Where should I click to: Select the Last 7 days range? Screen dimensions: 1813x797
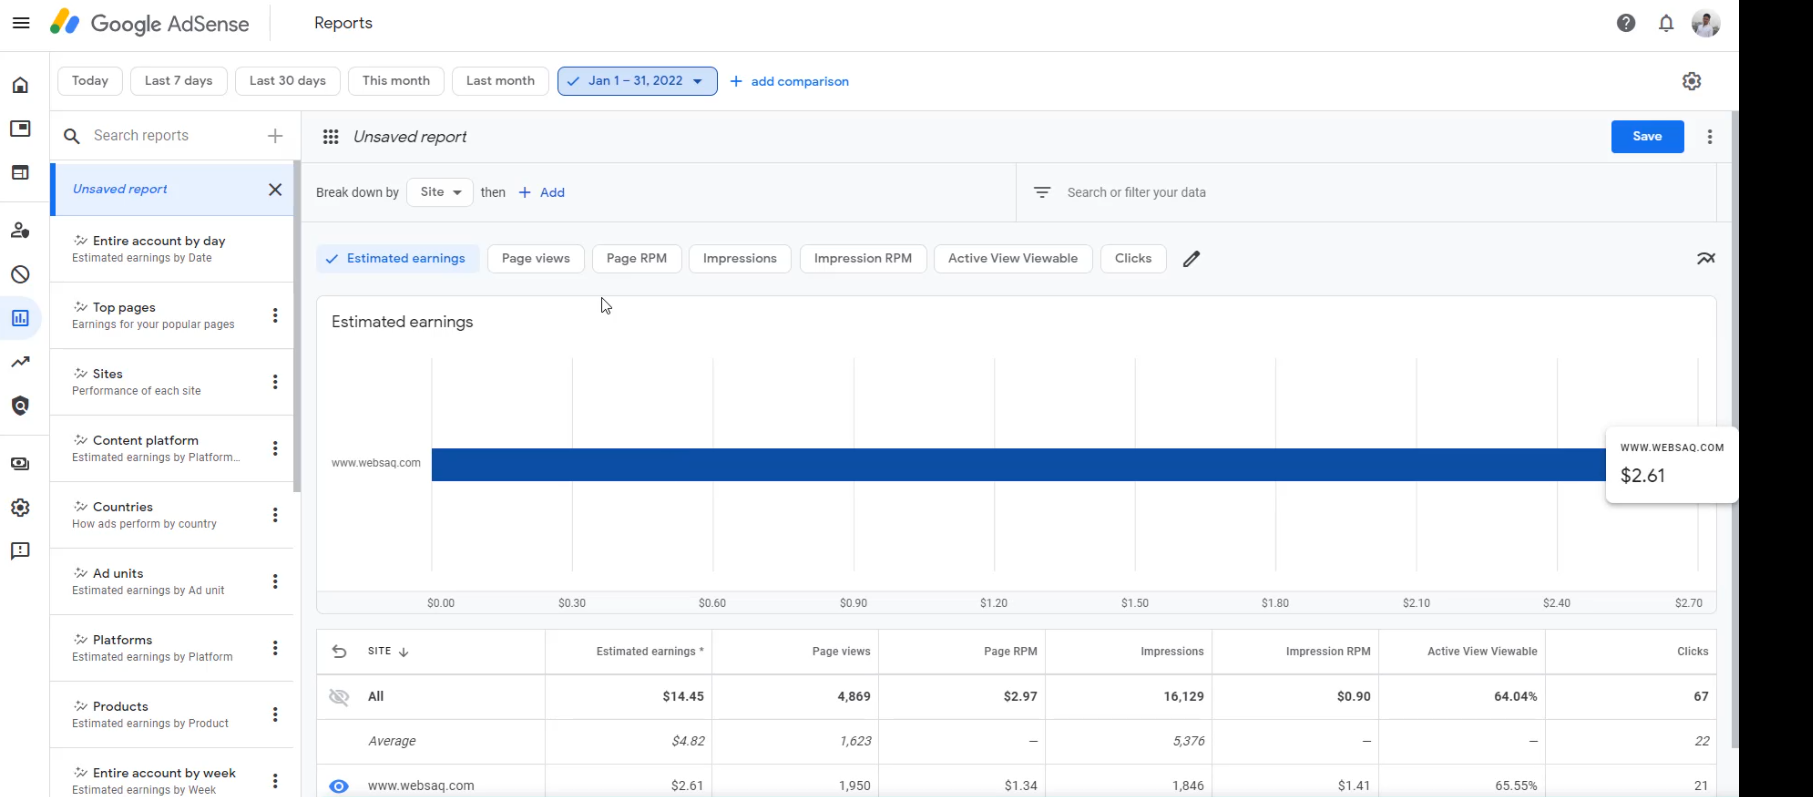tap(179, 81)
